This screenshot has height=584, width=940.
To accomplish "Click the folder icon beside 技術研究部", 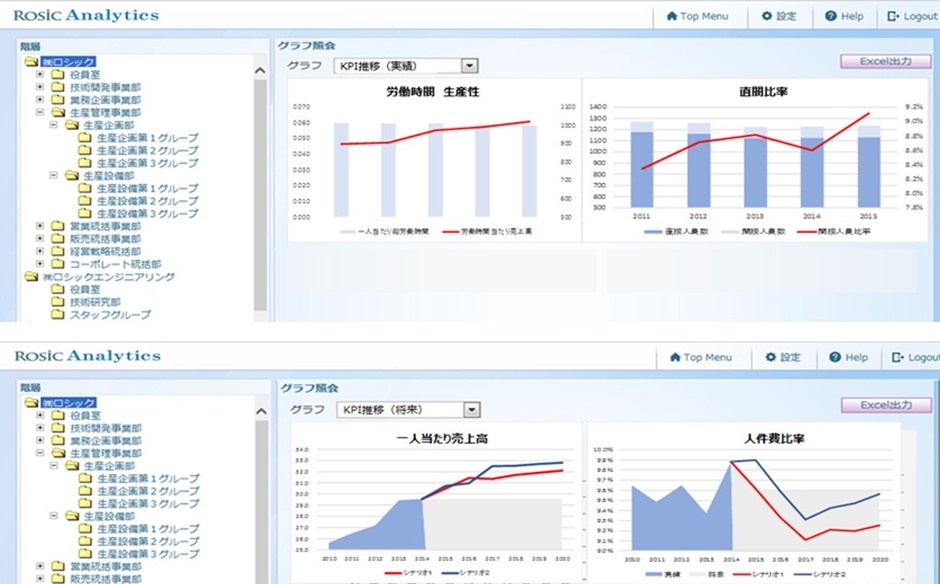I will tap(57, 299).
